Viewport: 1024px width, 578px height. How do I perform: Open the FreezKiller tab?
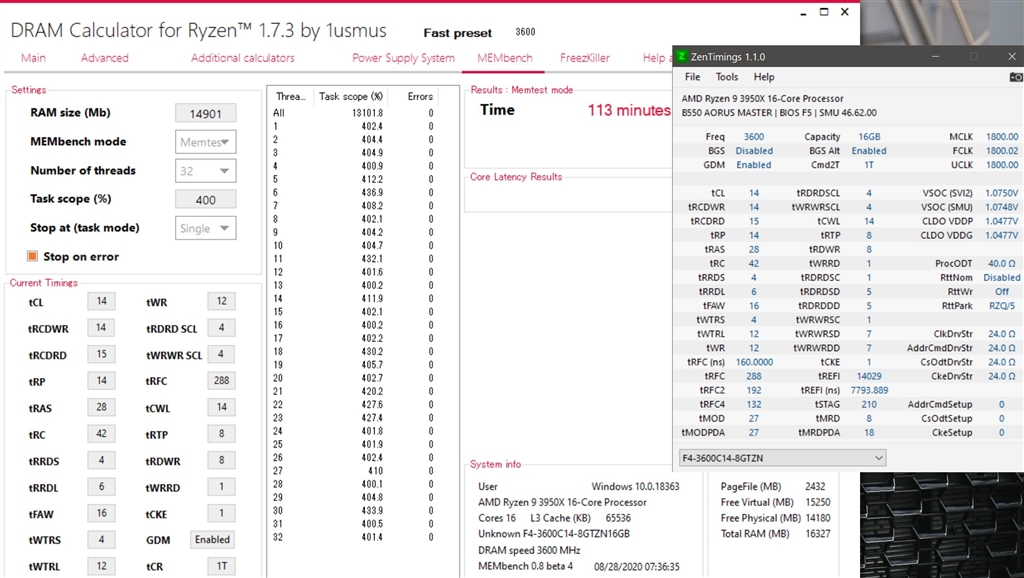[x=584, y=57]
